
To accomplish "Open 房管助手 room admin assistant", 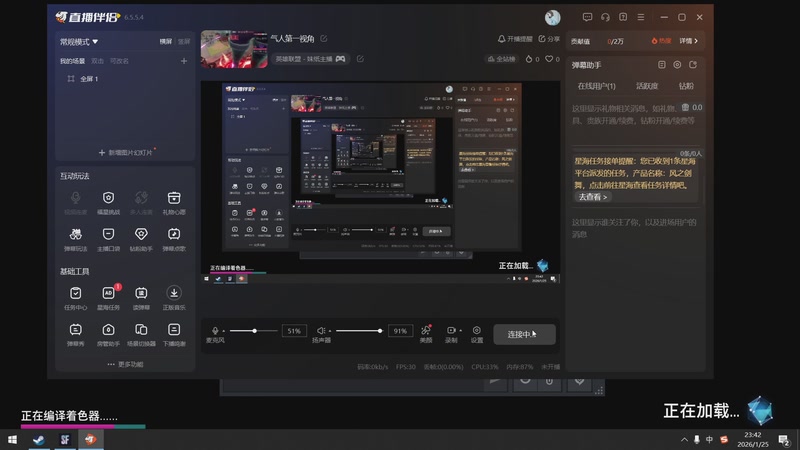I will tap(108, 334).
